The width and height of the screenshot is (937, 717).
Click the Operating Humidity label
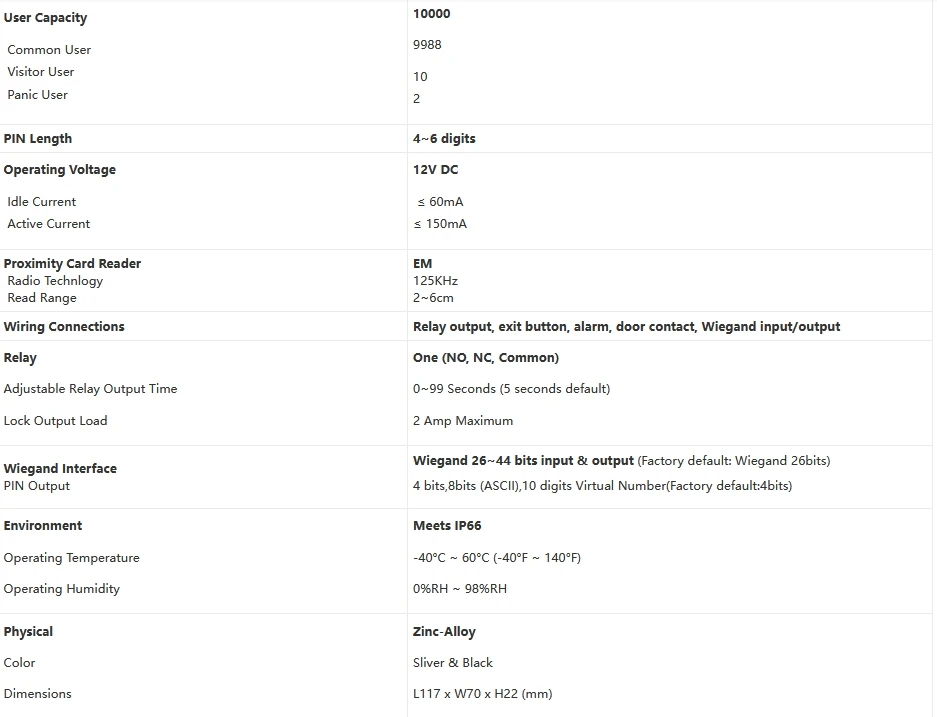(62, 589)
